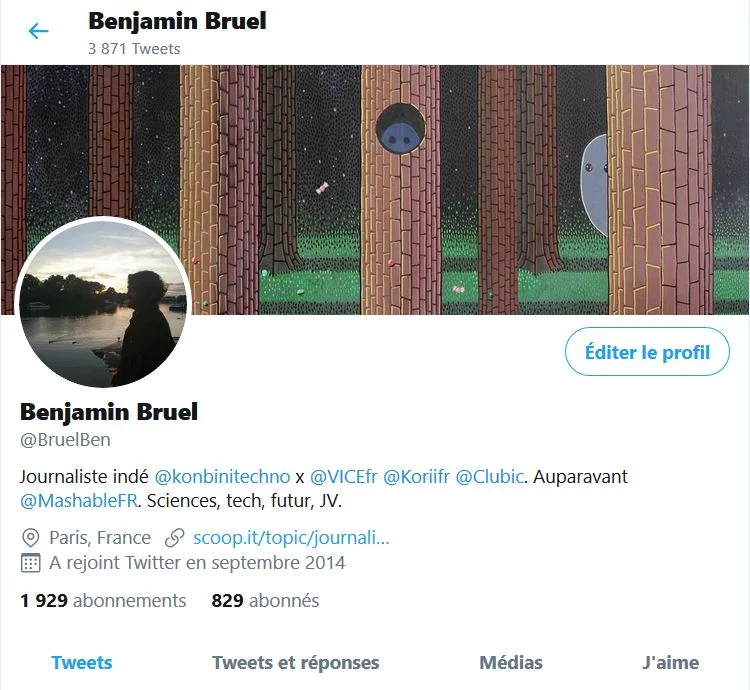750x690 pixels.
Task: Open the @konbinitechno mention link
Action: click(222, 477)
